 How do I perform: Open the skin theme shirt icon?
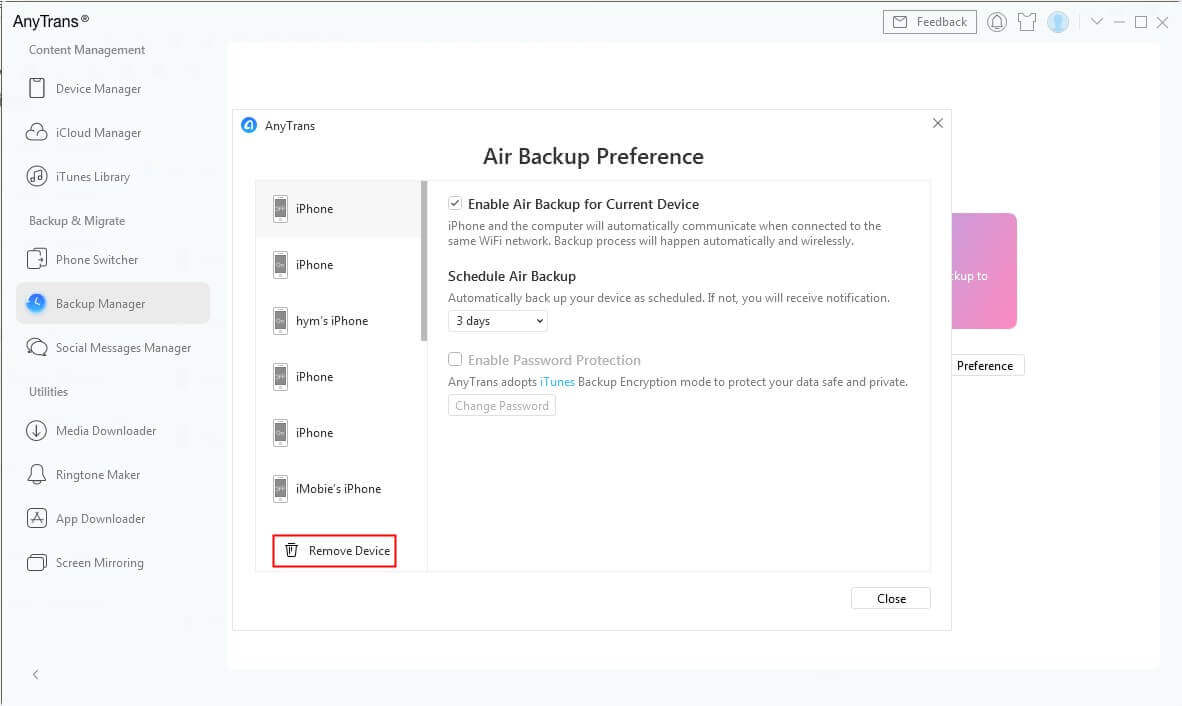1027,22
